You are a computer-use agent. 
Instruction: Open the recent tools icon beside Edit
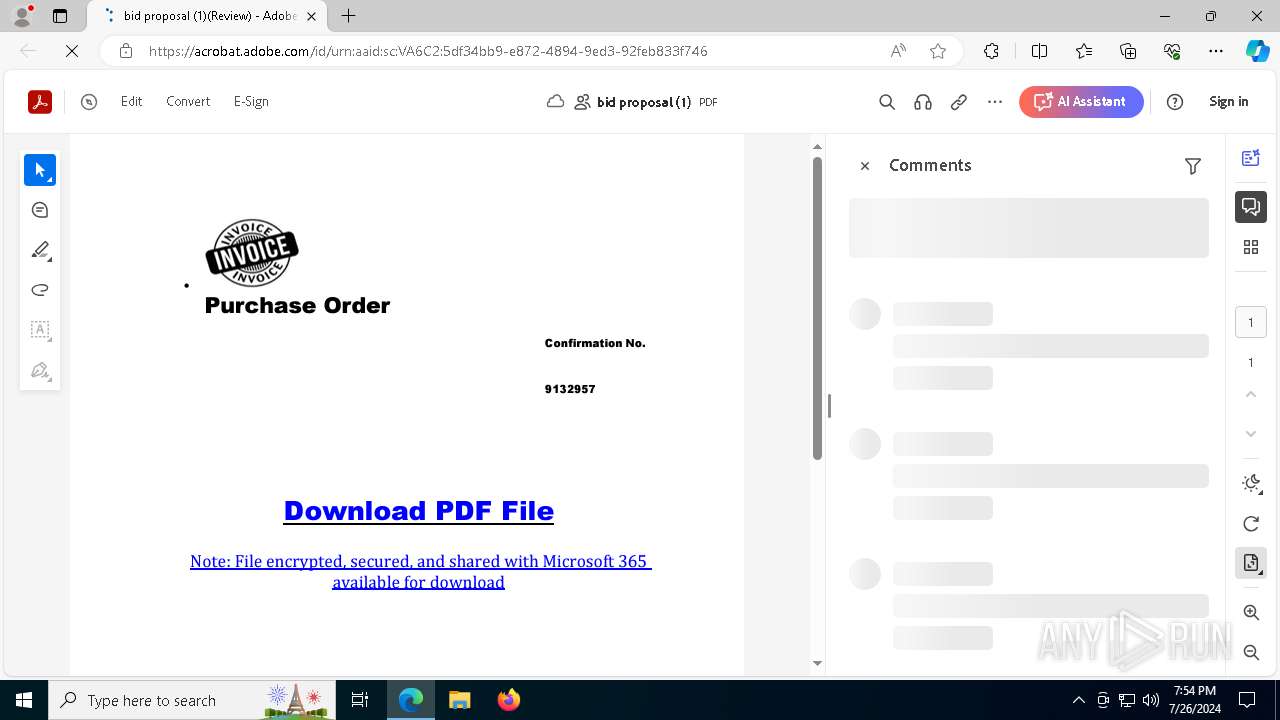(89, 102)
